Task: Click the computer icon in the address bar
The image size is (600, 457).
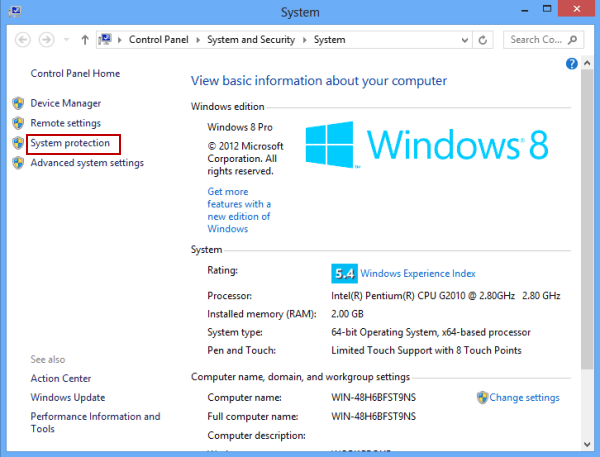Action: coord(105,39)
